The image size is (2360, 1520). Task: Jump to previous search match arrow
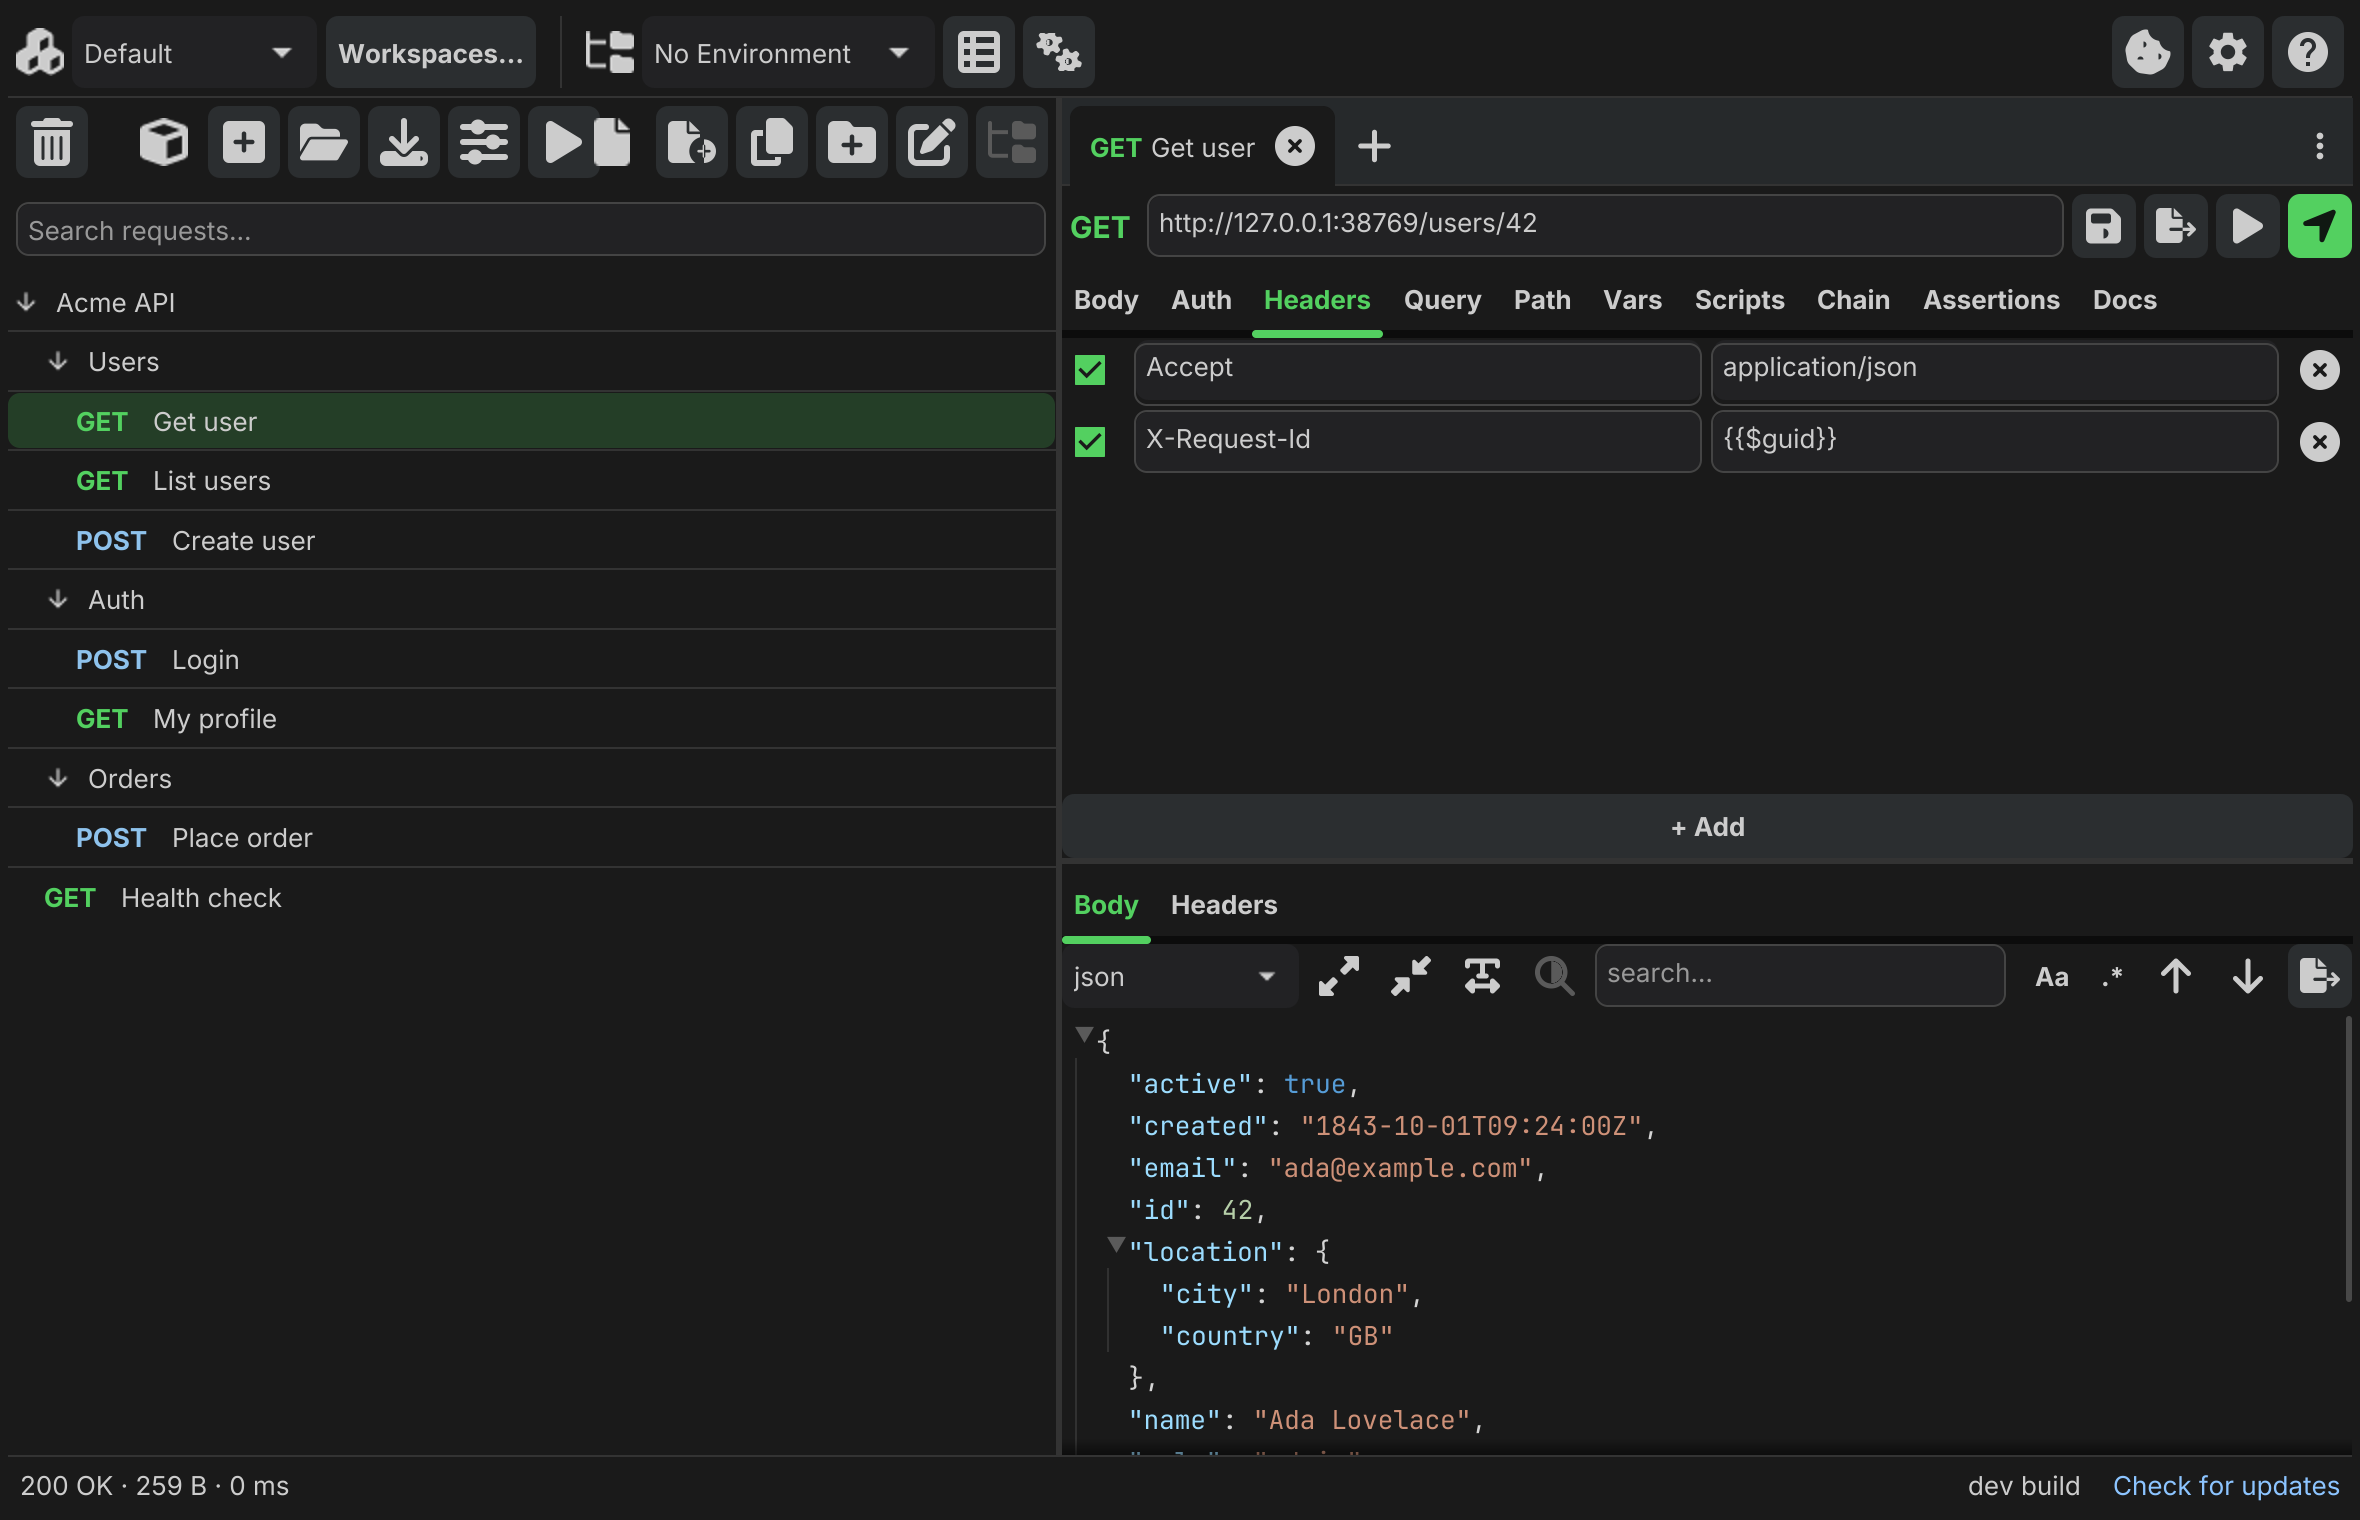pos(2175,976)
